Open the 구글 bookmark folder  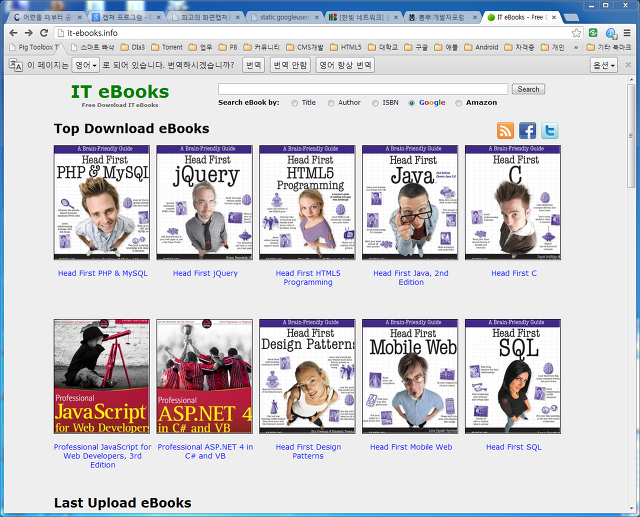pos(416,47)
